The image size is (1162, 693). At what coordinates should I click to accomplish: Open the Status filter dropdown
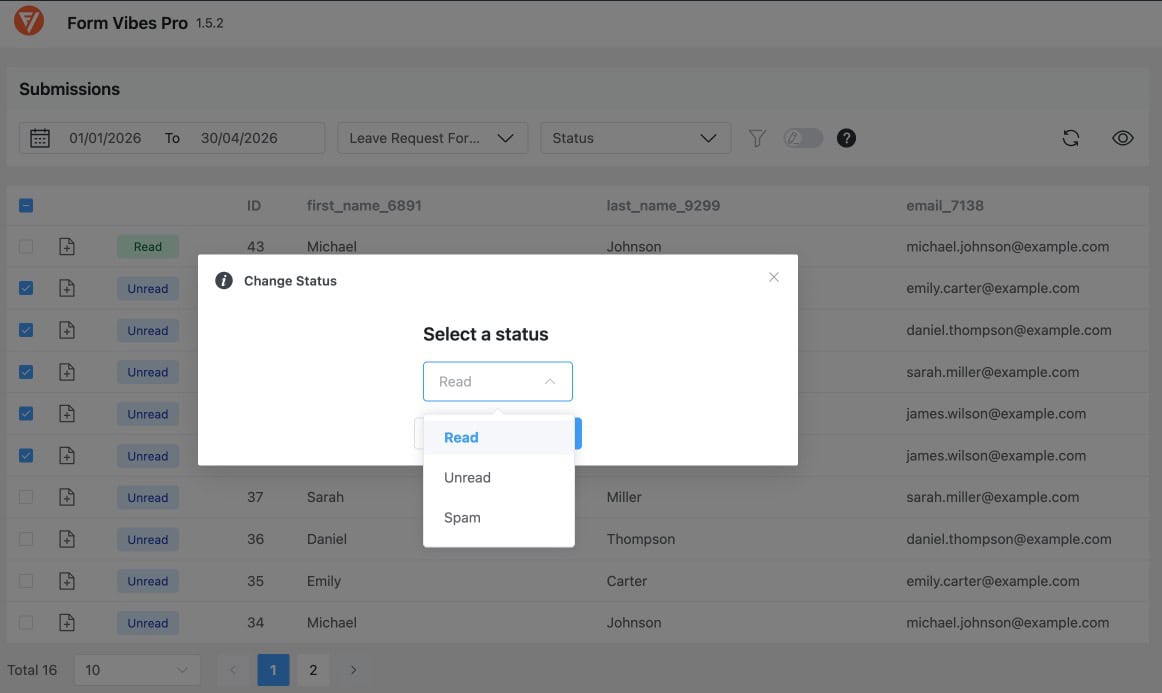(636, 138)
